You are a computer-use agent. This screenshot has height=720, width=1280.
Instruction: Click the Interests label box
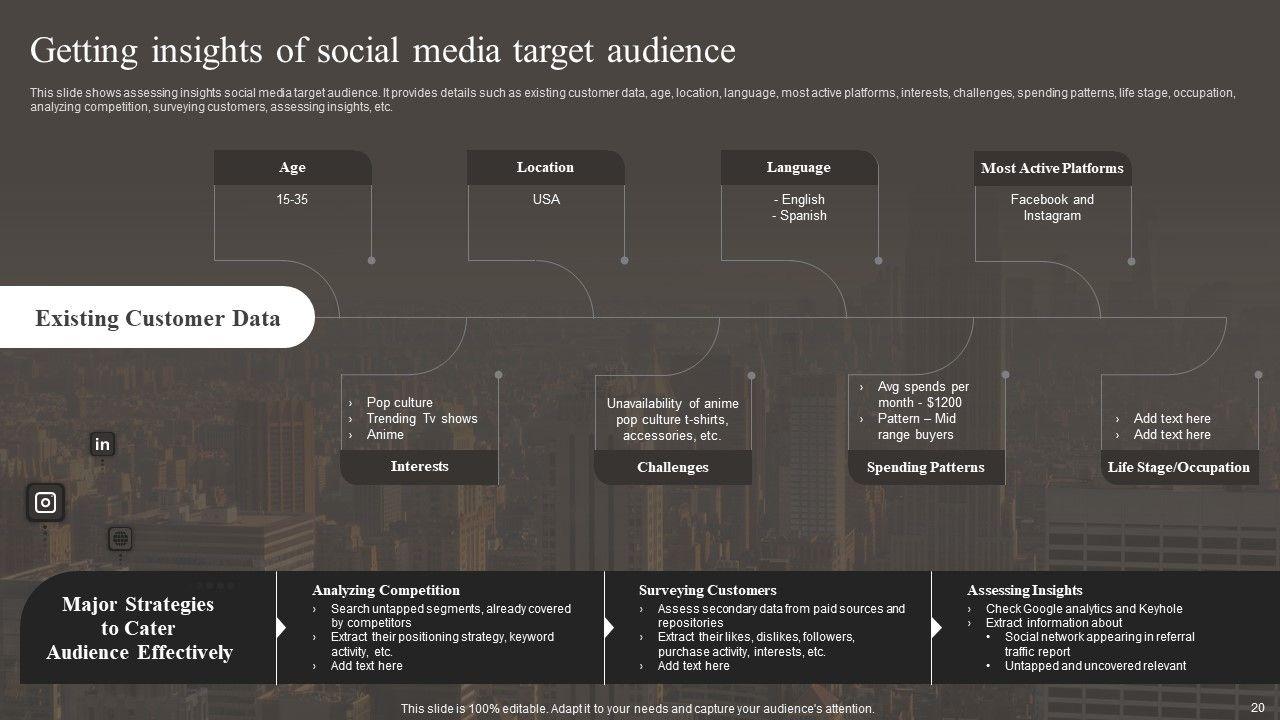pyautogui.click(x=419, y=467)
